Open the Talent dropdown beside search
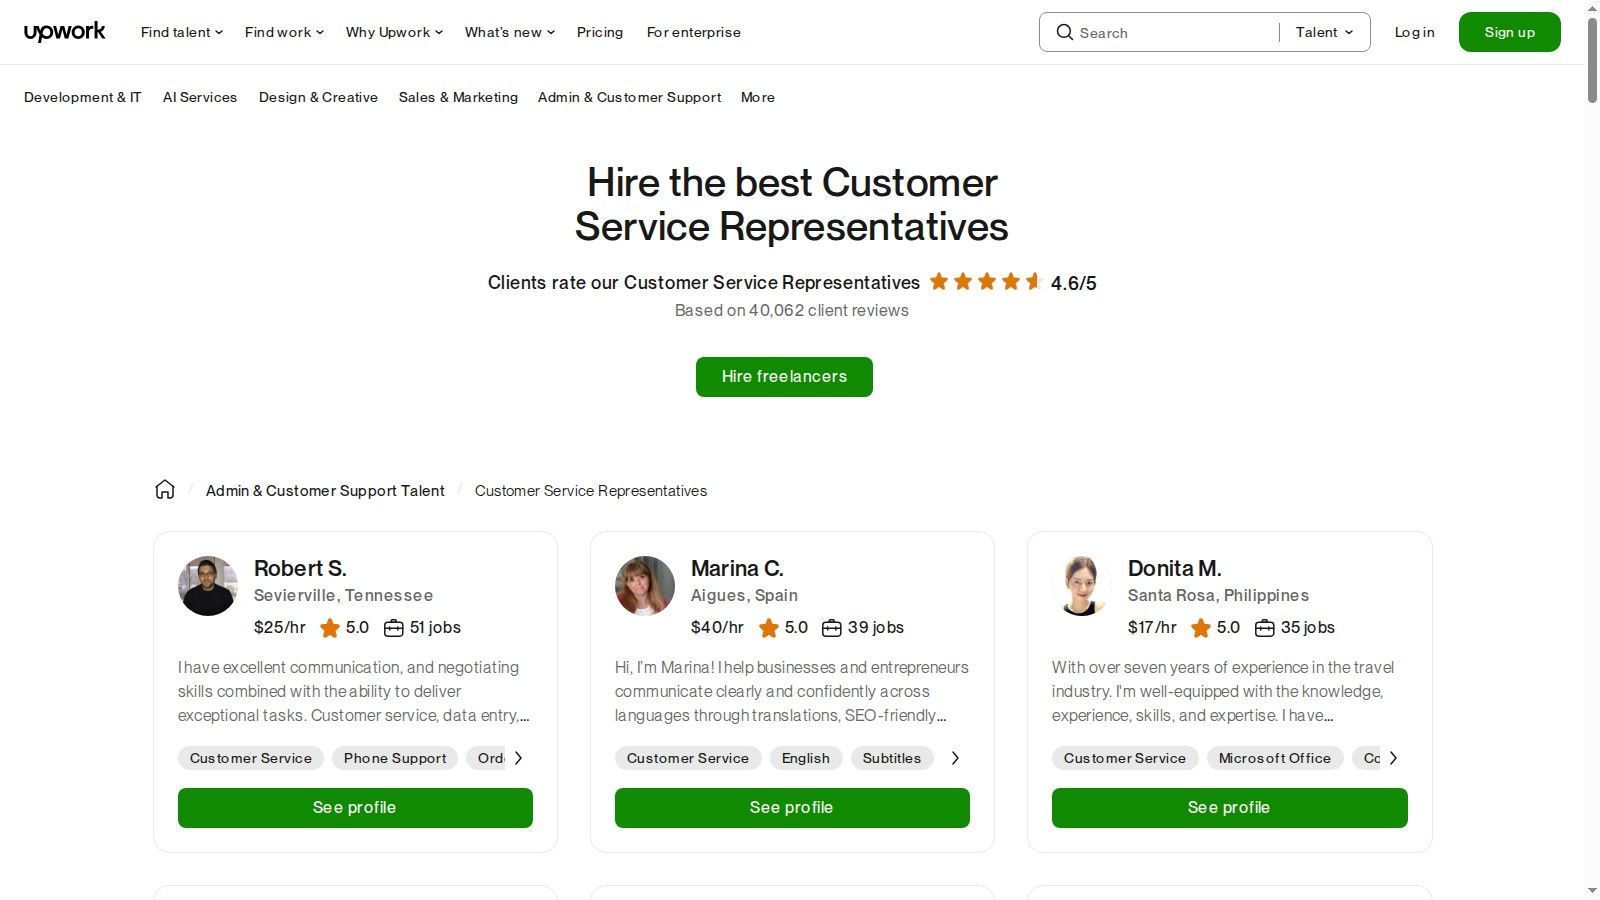The width and height of the screenshot is (1600, 900). [x=1323, y=32]
